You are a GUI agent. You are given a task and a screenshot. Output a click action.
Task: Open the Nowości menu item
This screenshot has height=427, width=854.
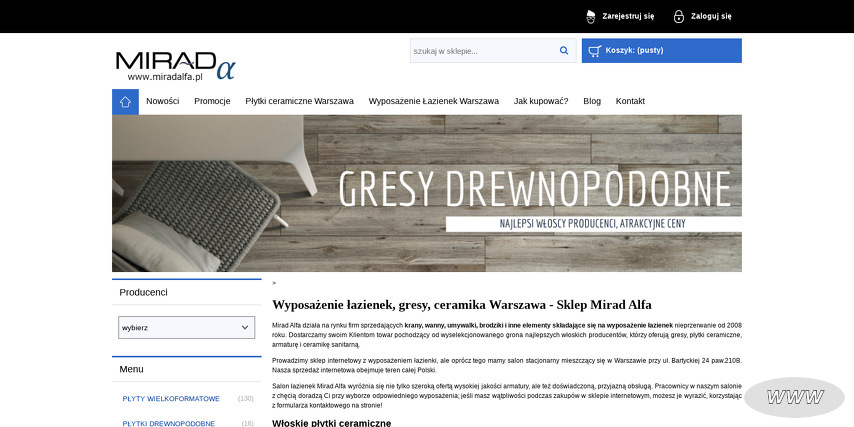(162, 101)
